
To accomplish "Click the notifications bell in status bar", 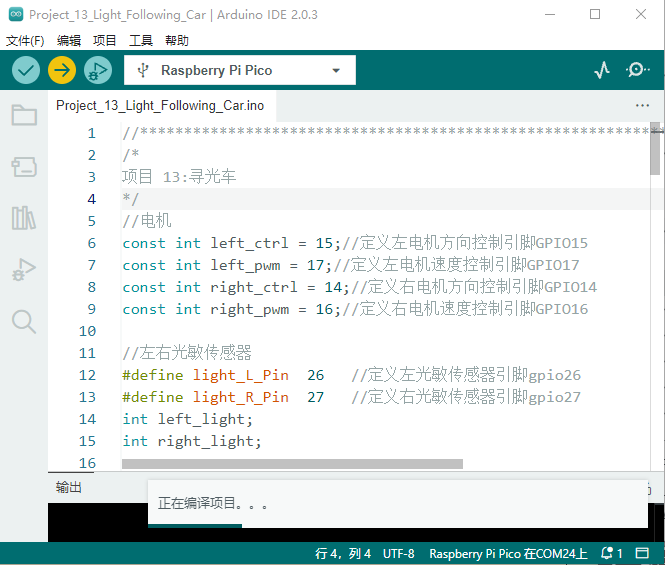I will (607, 553).
